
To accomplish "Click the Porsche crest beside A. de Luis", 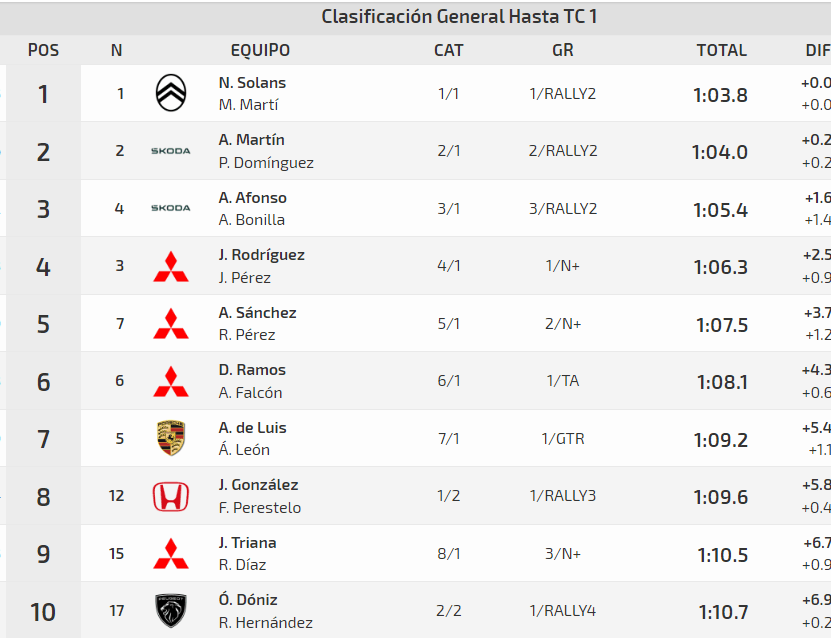I will click(171, 438).
